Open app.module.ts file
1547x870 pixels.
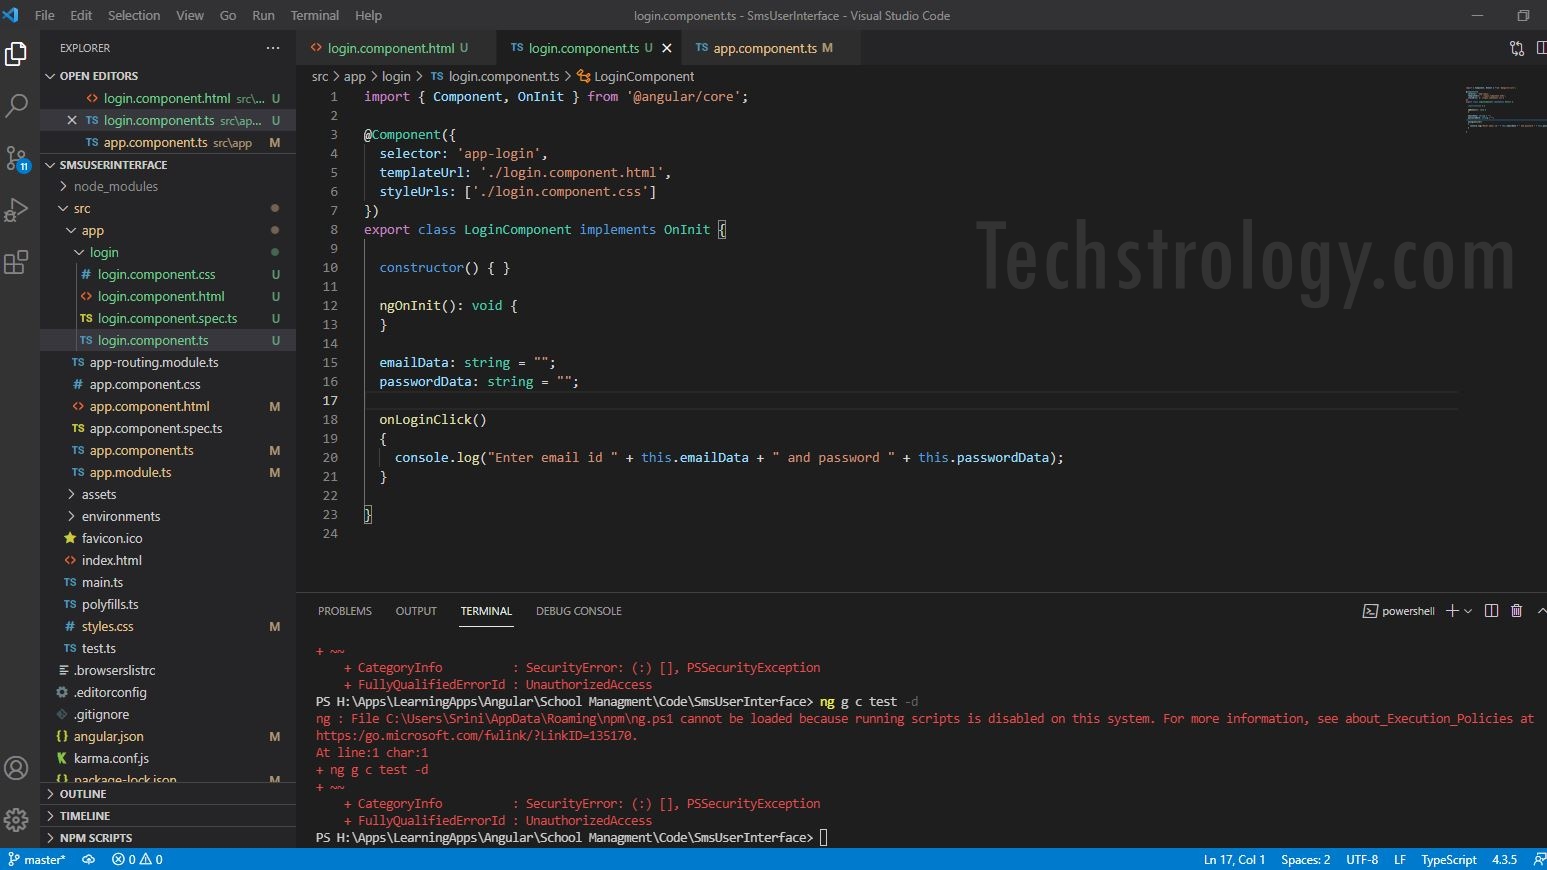168,473
